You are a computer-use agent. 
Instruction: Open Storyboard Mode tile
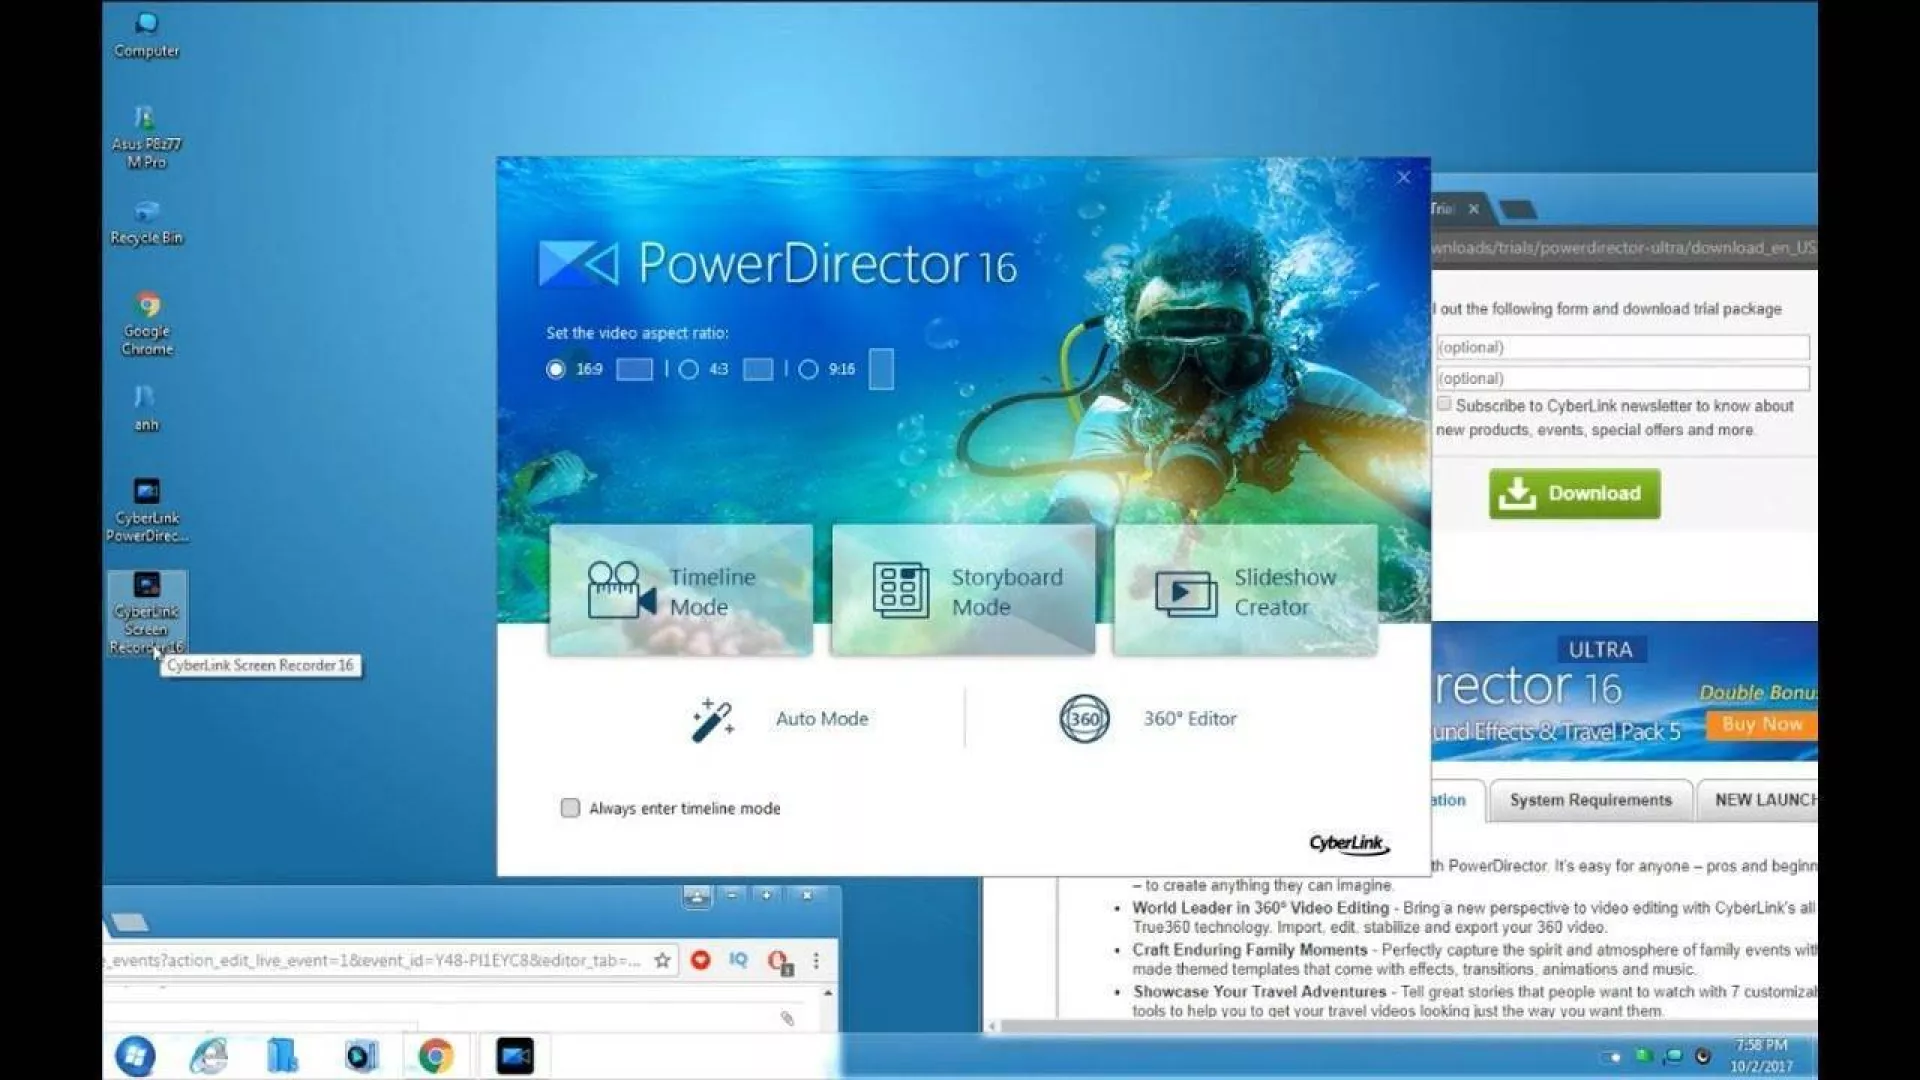pos(963,591)
